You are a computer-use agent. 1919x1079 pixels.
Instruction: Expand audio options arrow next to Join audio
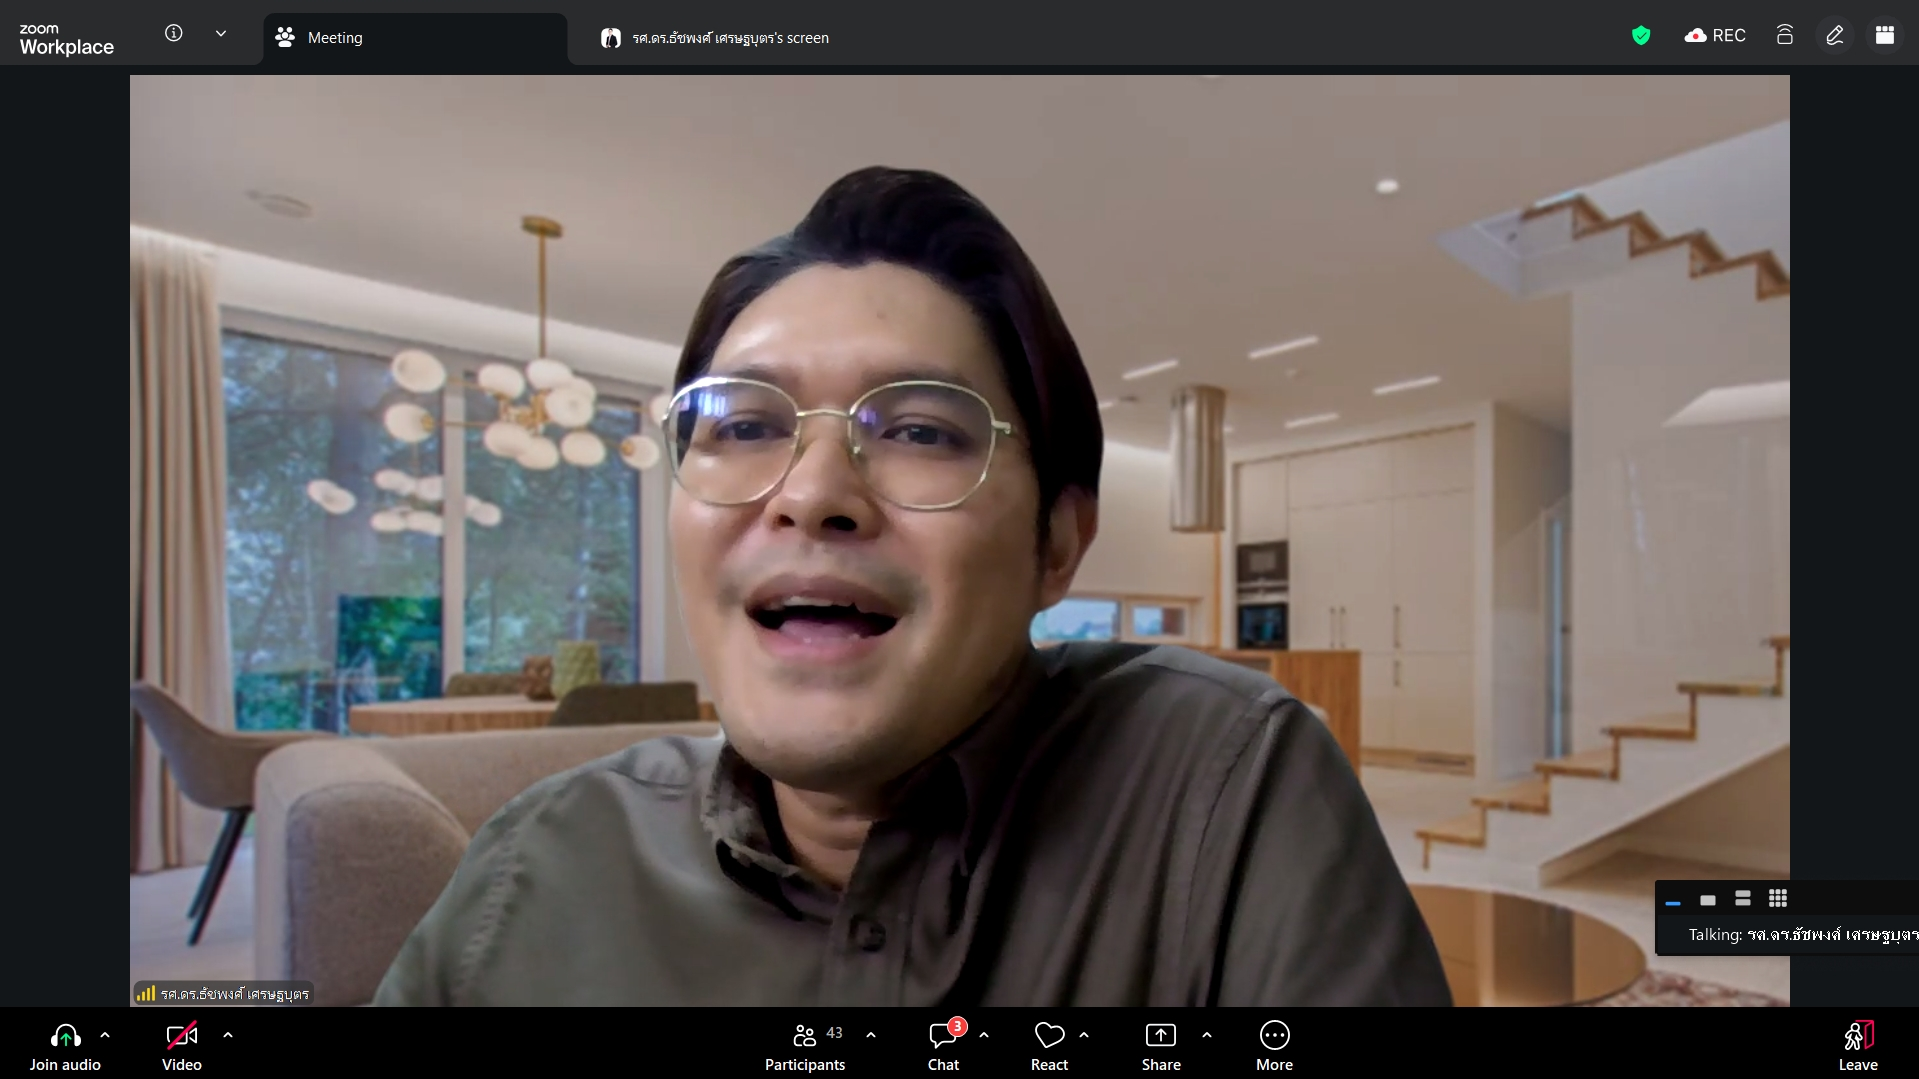[x=105, y=1036]
